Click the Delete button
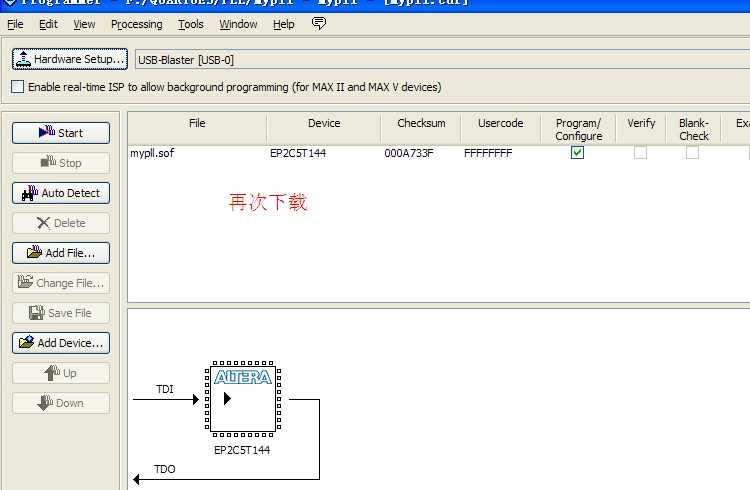 [x=61, y=223]
